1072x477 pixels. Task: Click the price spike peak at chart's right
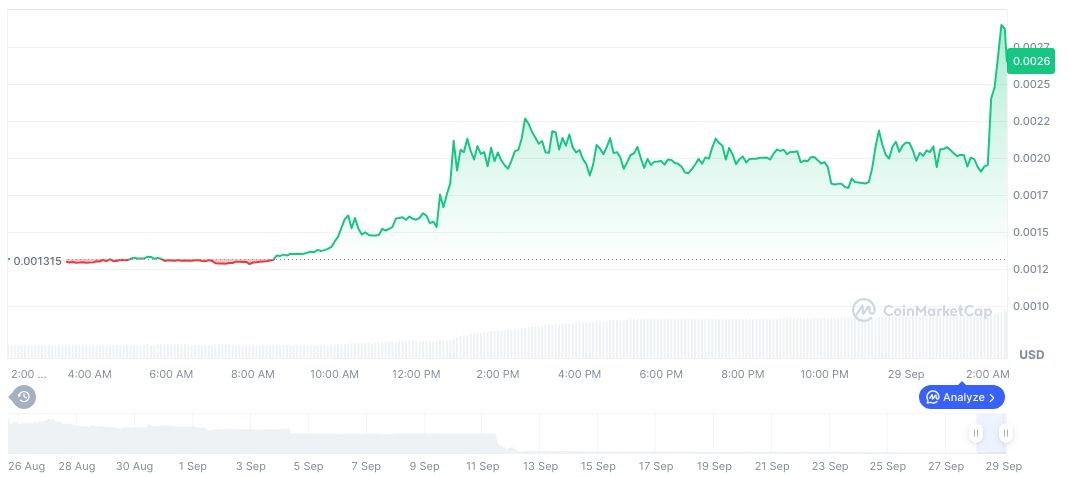point(1002,26)
